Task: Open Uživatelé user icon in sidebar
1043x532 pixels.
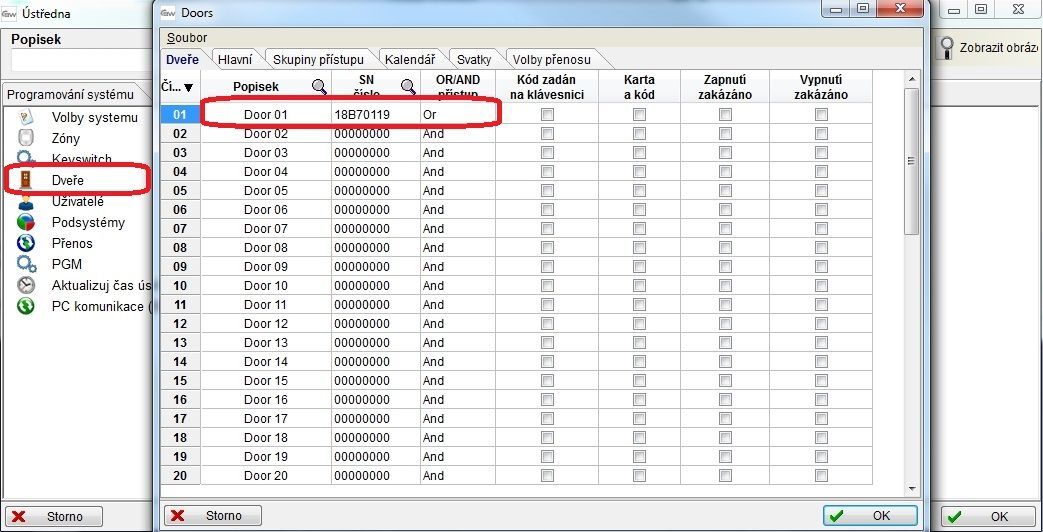Action: (x=26, y=201)
